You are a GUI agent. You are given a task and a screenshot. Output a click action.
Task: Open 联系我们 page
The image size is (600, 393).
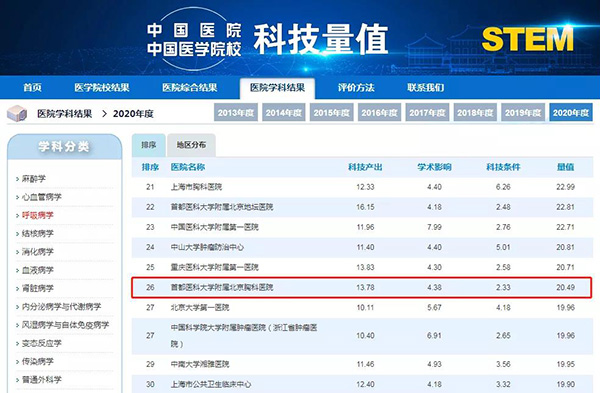coord(426,88)
